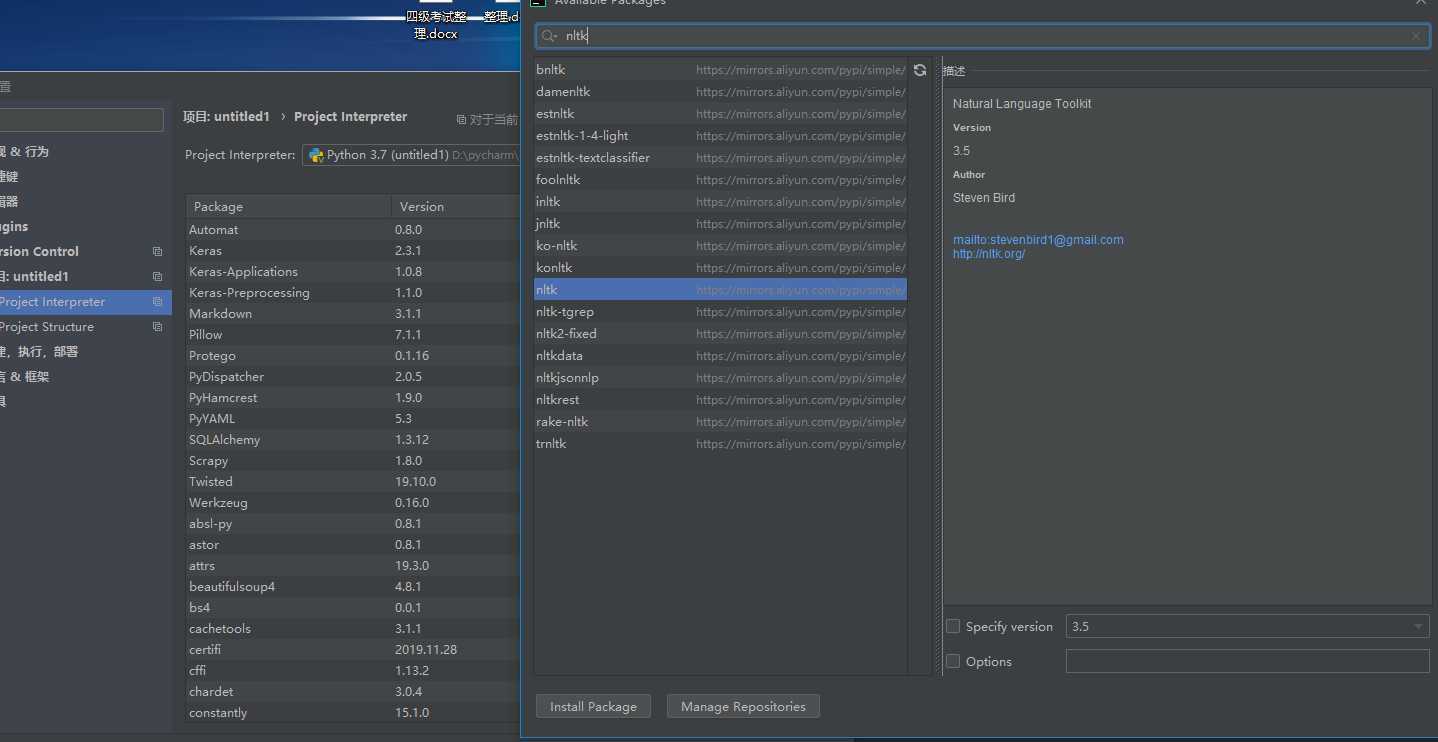1438x742 pixels.
Task: Open the Project Interpreter Python 3.7 dropdown
Action: (411, 155)
